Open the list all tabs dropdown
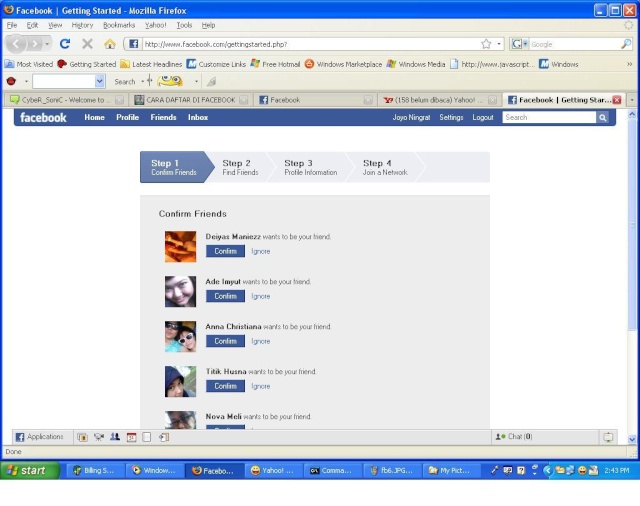 coord(632,100)
